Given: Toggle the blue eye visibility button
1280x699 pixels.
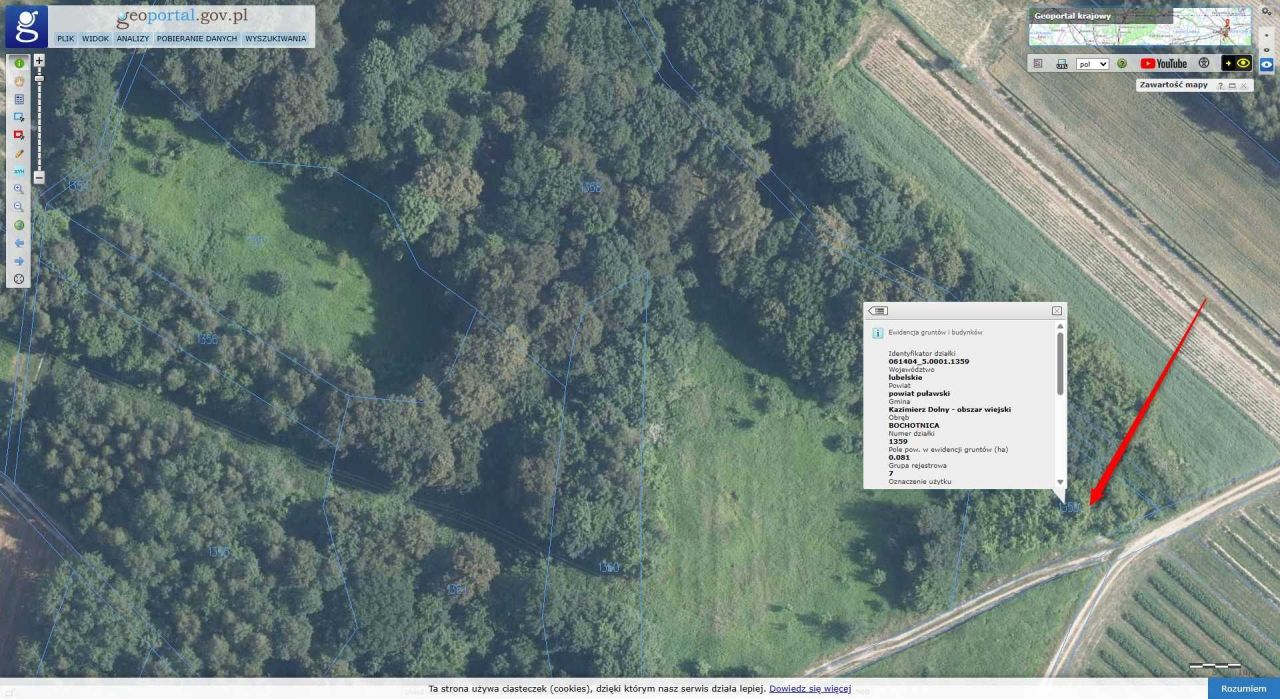Looking at the screenshot, I should tap(1267, 65).
